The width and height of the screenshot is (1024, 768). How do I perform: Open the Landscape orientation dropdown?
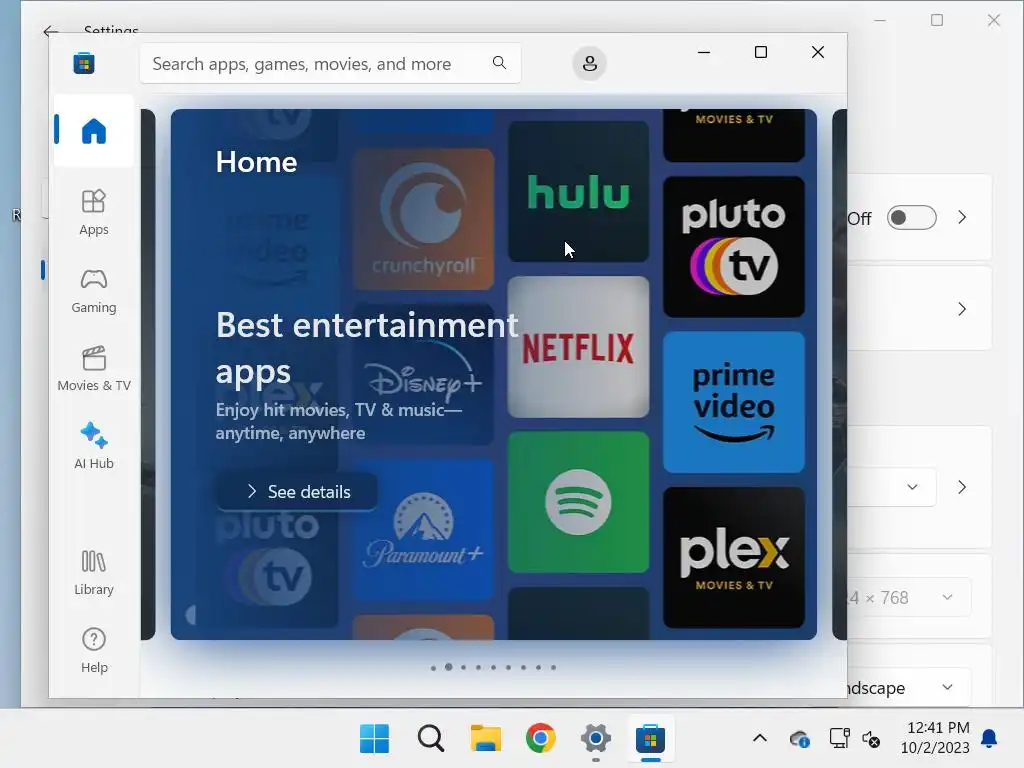[x=909, y=688]
